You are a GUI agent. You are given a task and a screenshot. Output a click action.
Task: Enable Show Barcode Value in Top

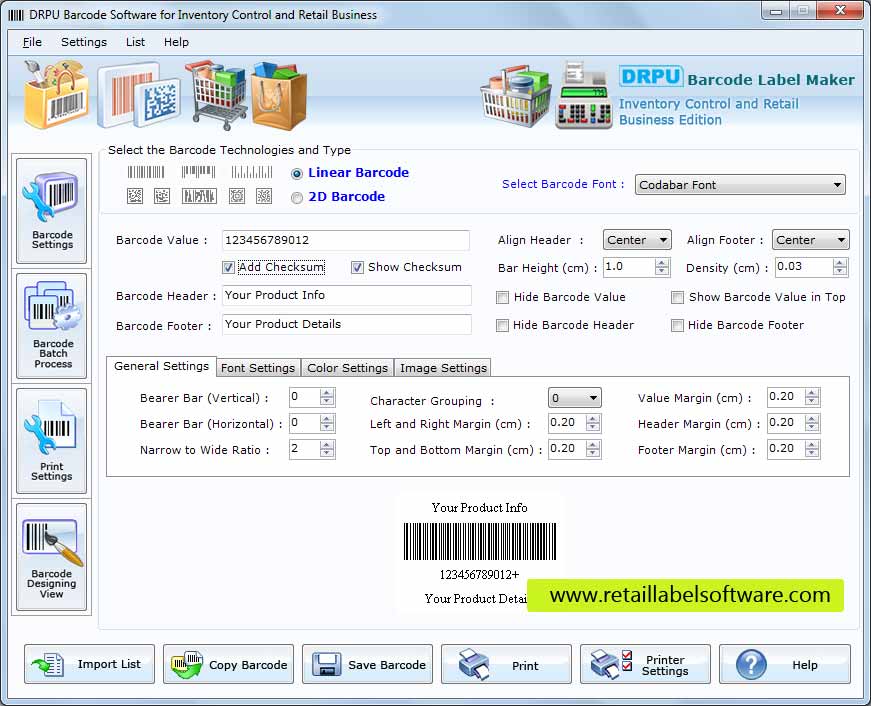click(677, 298)
